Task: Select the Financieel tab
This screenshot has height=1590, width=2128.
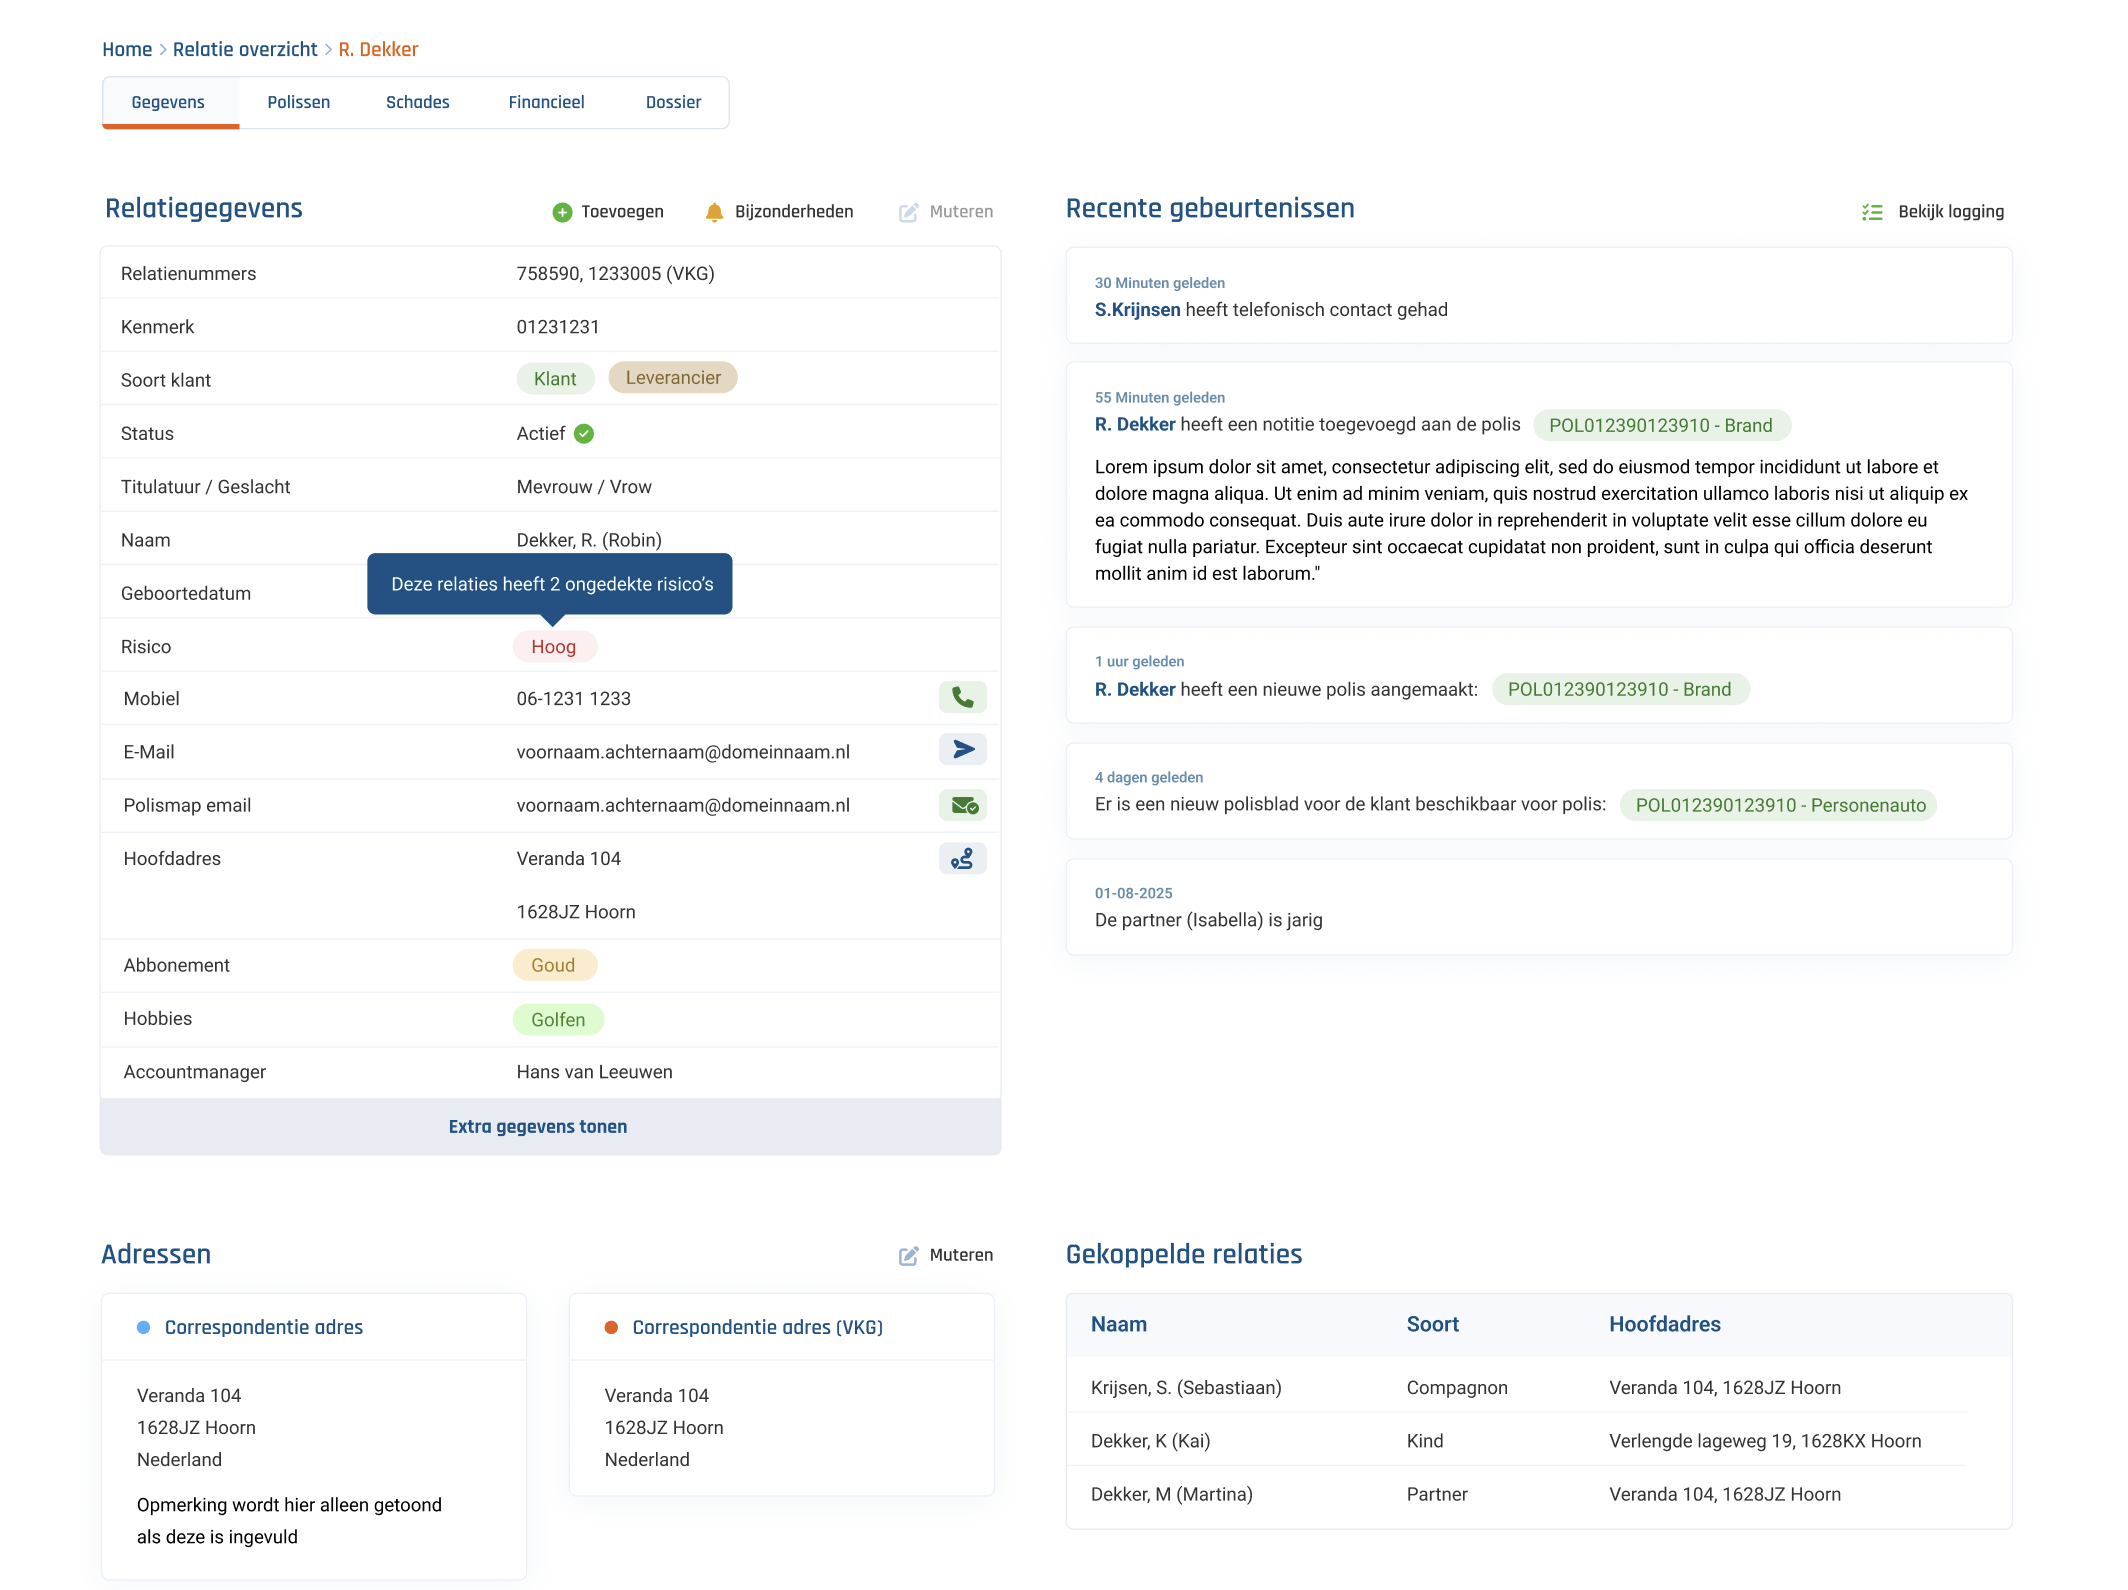Action: pyautogui.click(x=546, y=102)
